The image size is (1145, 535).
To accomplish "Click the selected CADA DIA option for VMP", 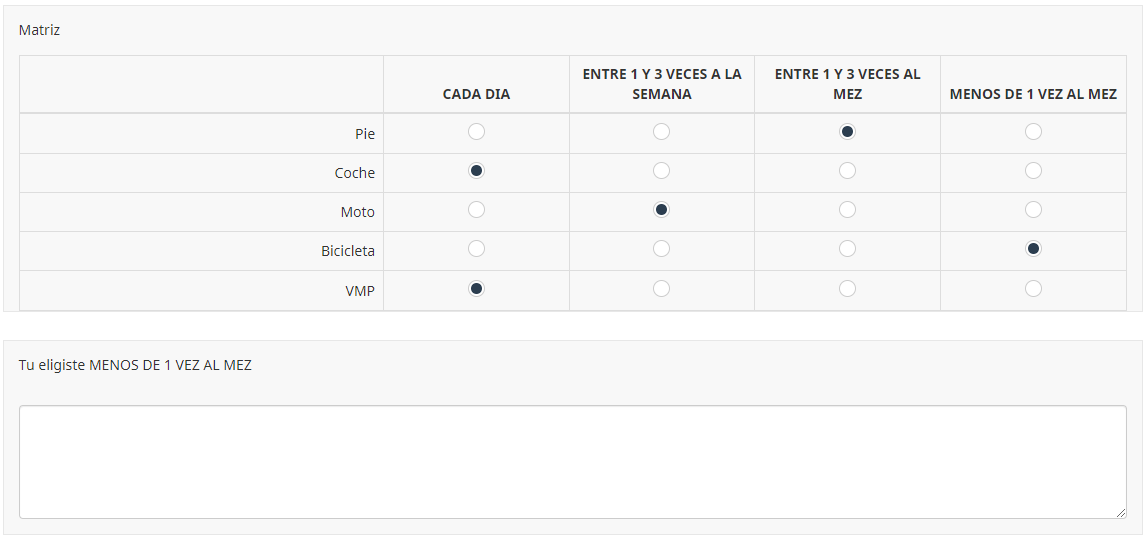I will coord(477,289).
